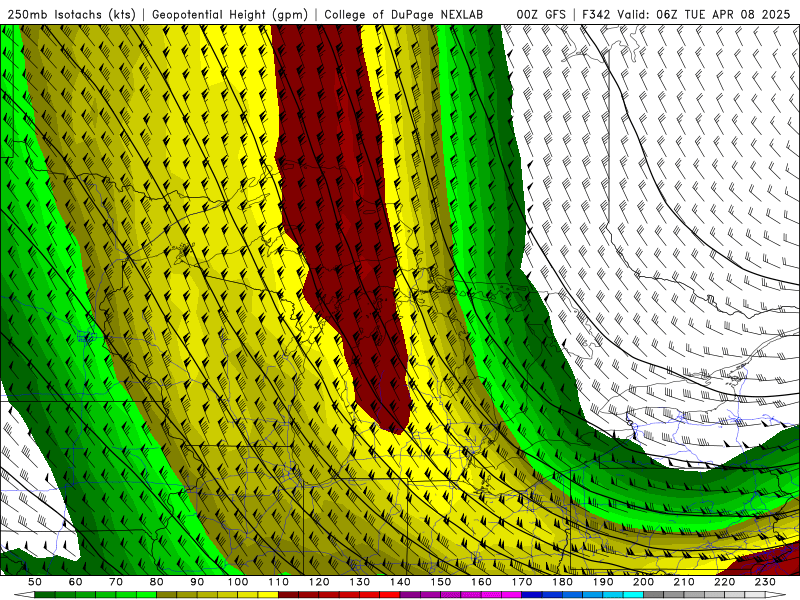Click the '130' legend label
Viewport: 800px width, 600px height.
[360, 582]
